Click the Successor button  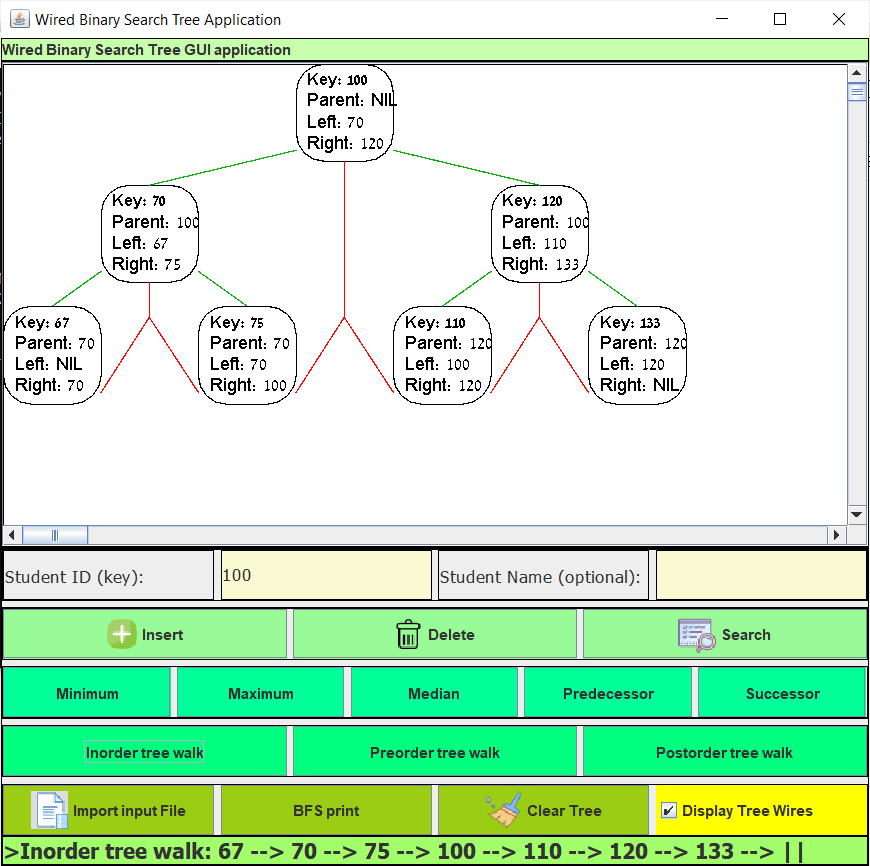tap(782, 693)
